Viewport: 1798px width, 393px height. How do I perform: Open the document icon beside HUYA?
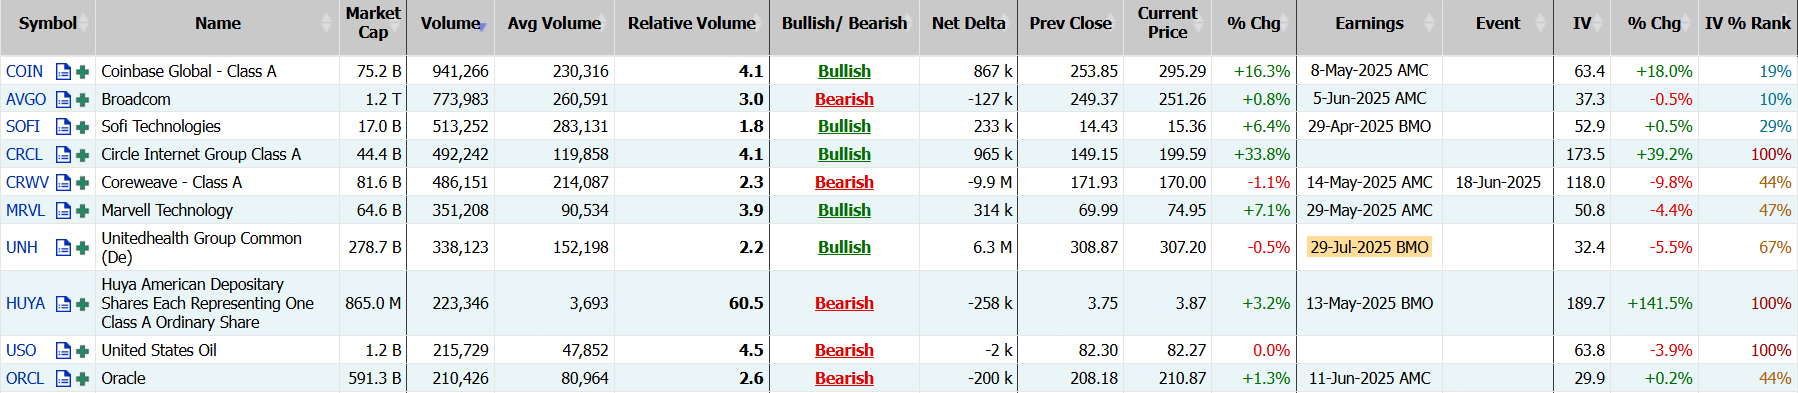click(63, 303)
